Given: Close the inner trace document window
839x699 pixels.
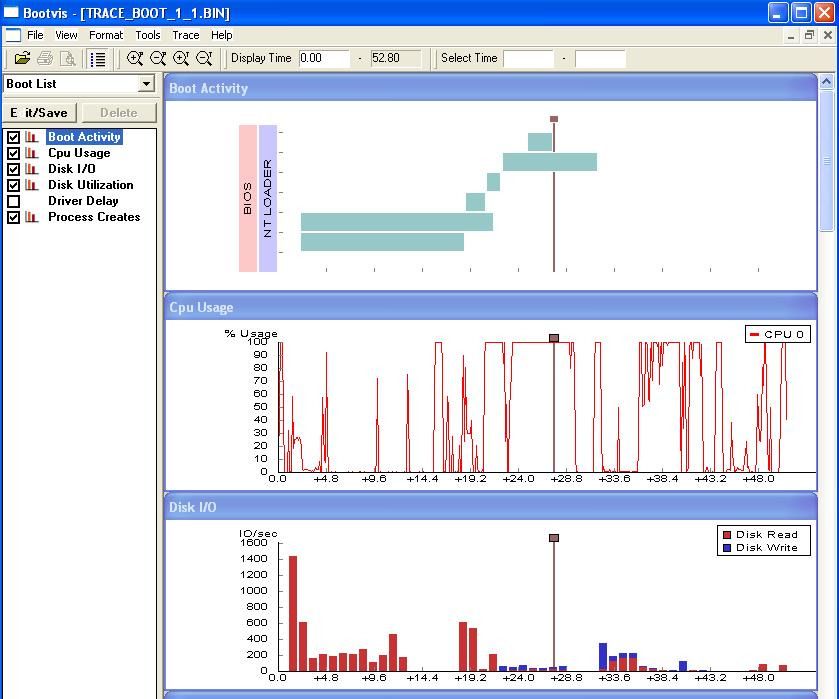Looking at the screenshot, I should 828,36.
